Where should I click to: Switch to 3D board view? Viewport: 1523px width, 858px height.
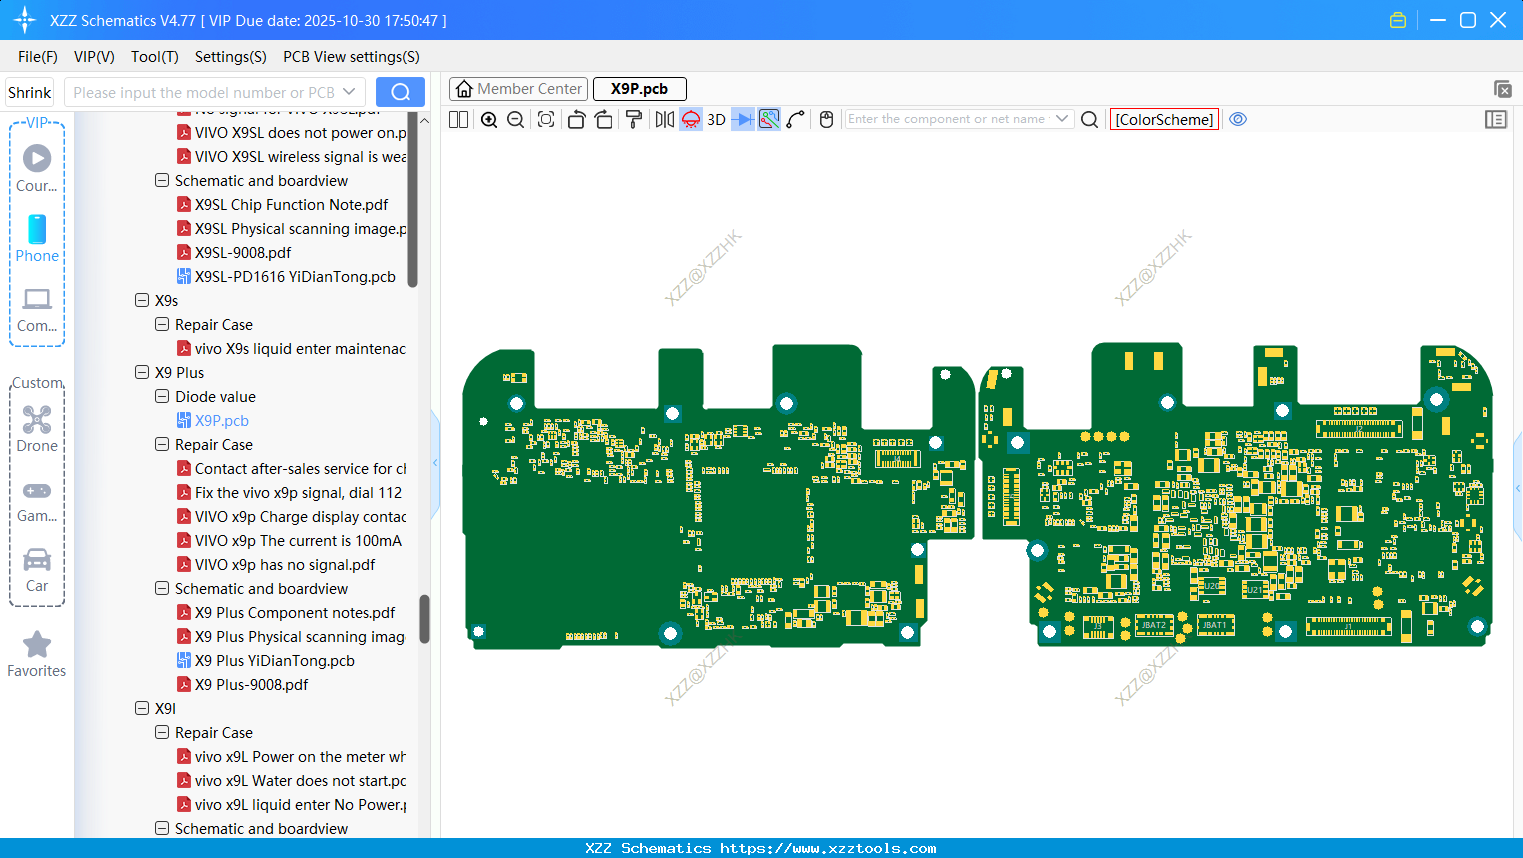(x=716, y=119)
